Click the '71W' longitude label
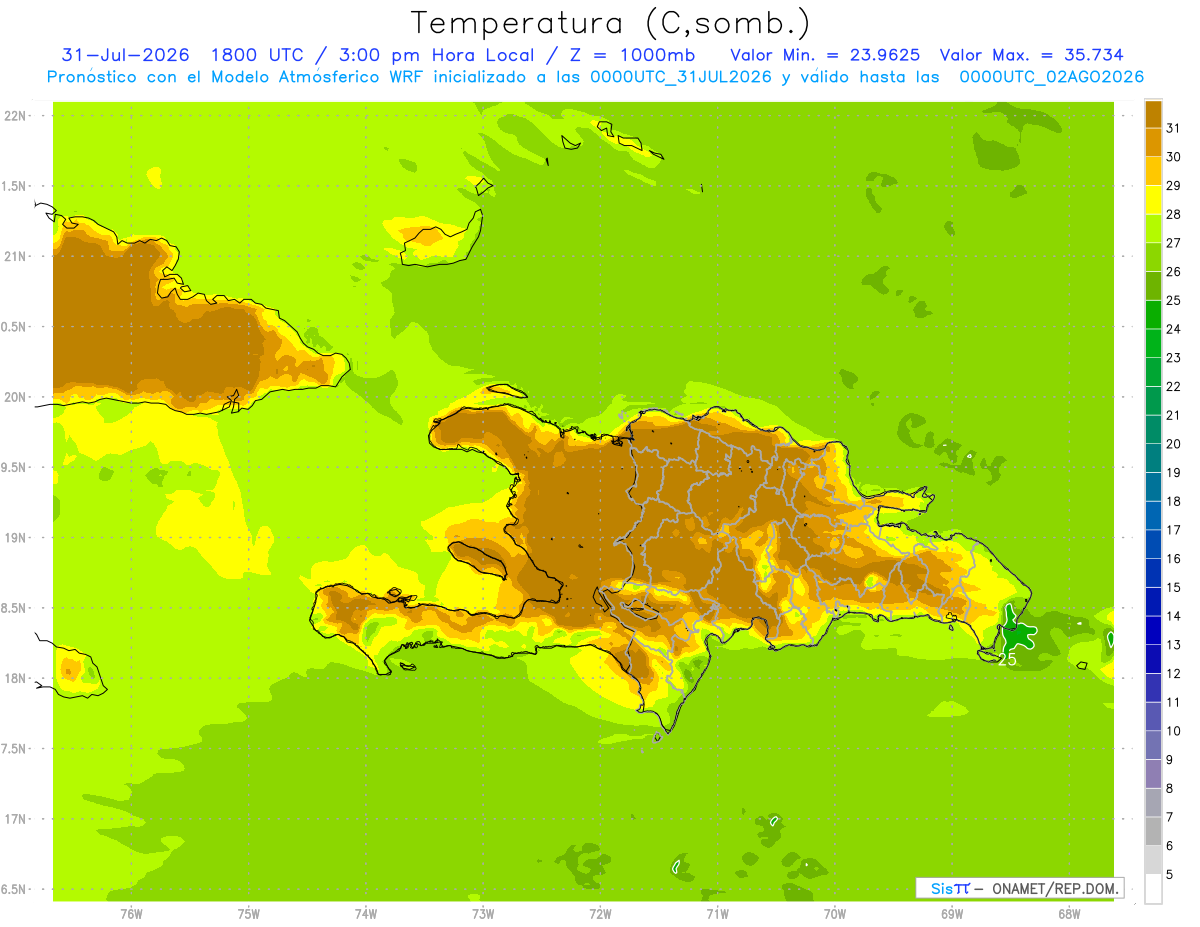Viewport: 1200px width, 927px height. click(x=717, y=914)
